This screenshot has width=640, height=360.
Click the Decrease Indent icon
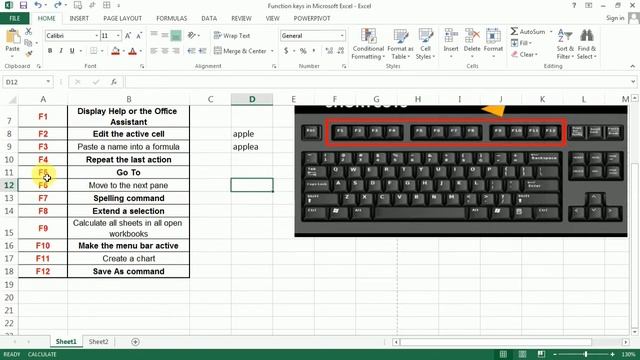point(191,51)
